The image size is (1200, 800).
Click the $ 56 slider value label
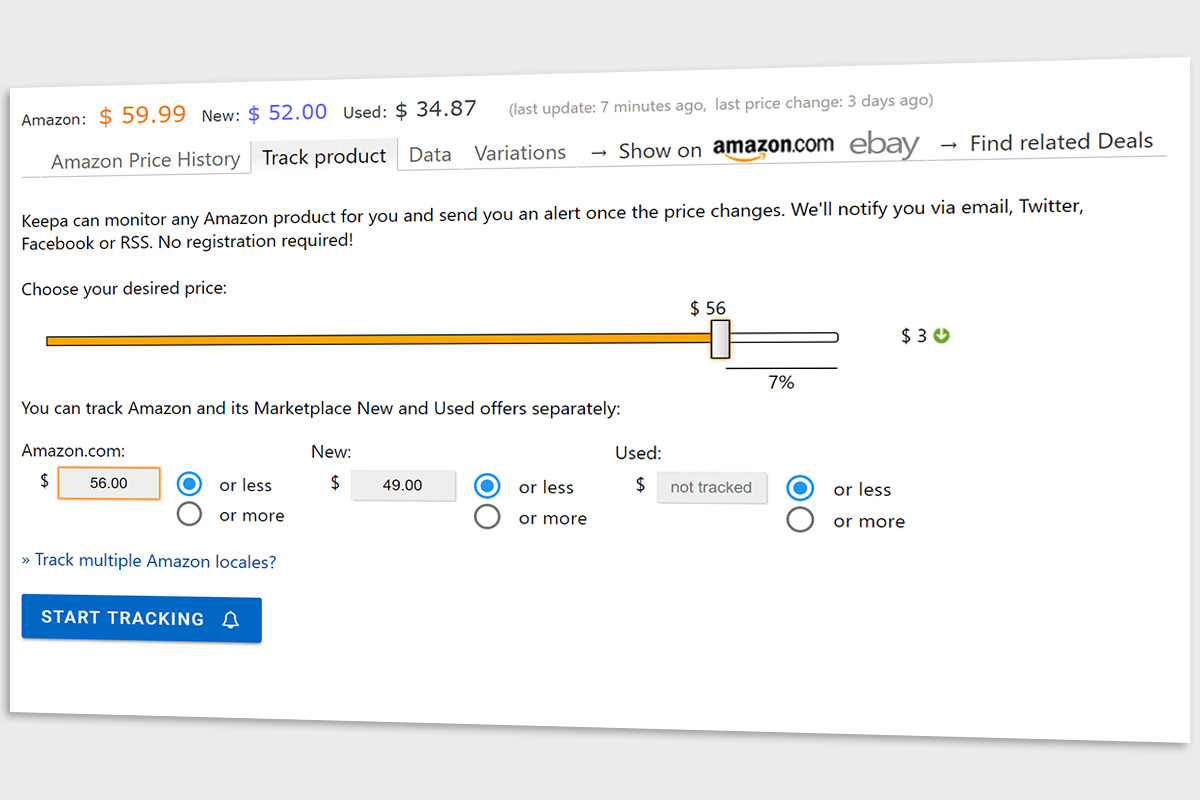(x=708, y=309)
